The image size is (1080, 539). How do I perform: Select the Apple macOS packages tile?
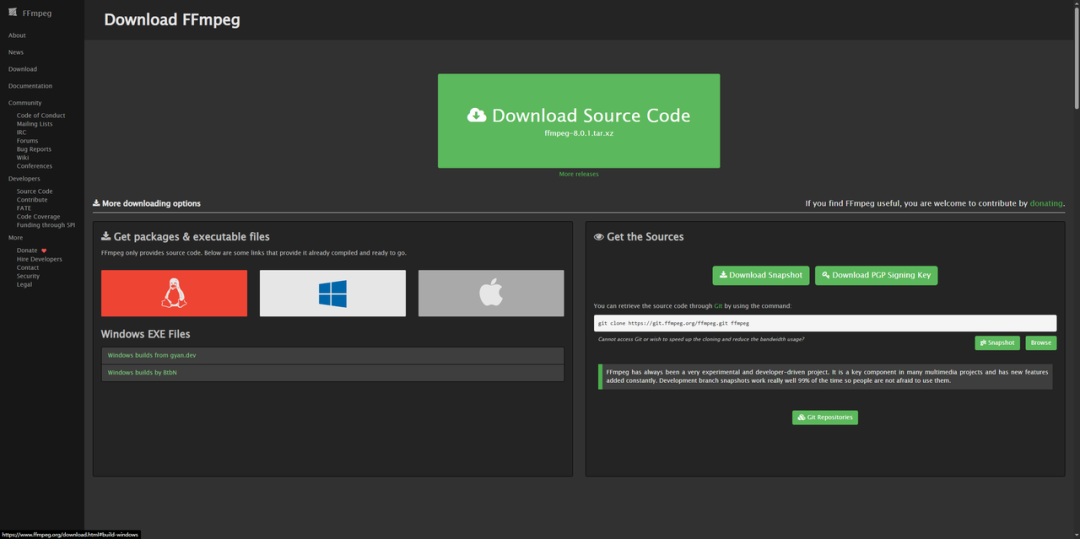pyautogui.click(x=491, y=293)
